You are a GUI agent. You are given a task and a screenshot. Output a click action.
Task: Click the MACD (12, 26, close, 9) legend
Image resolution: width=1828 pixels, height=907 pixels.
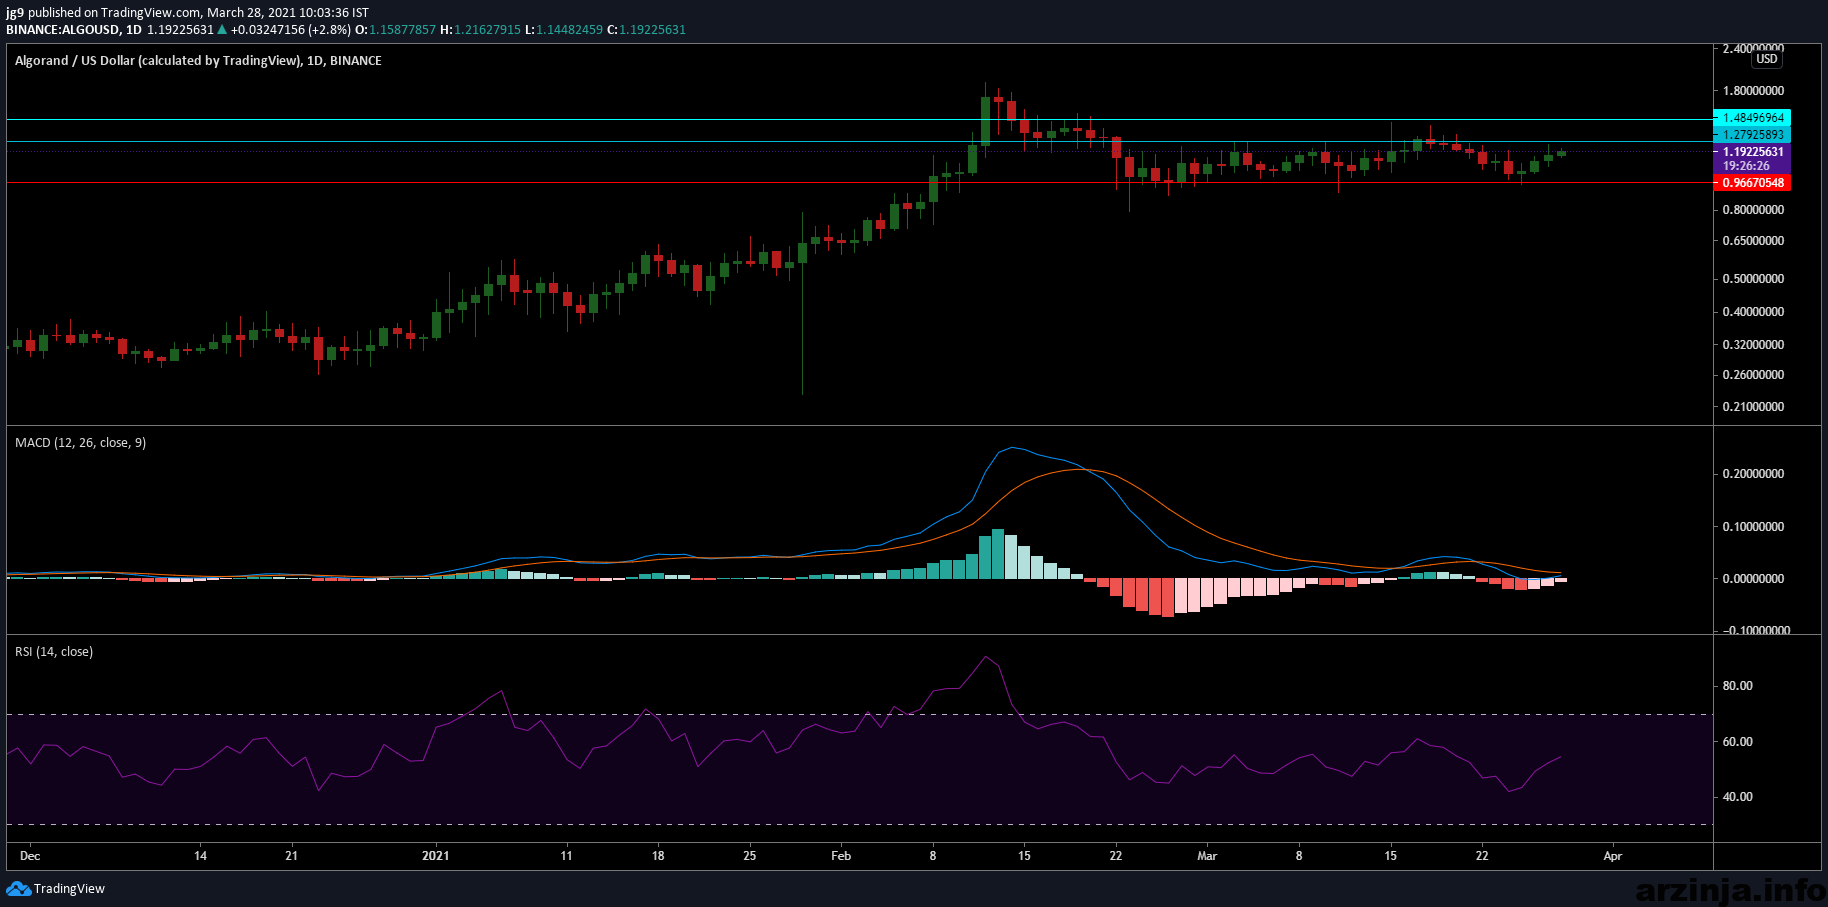pyautogui.click(x=81, y=442)
